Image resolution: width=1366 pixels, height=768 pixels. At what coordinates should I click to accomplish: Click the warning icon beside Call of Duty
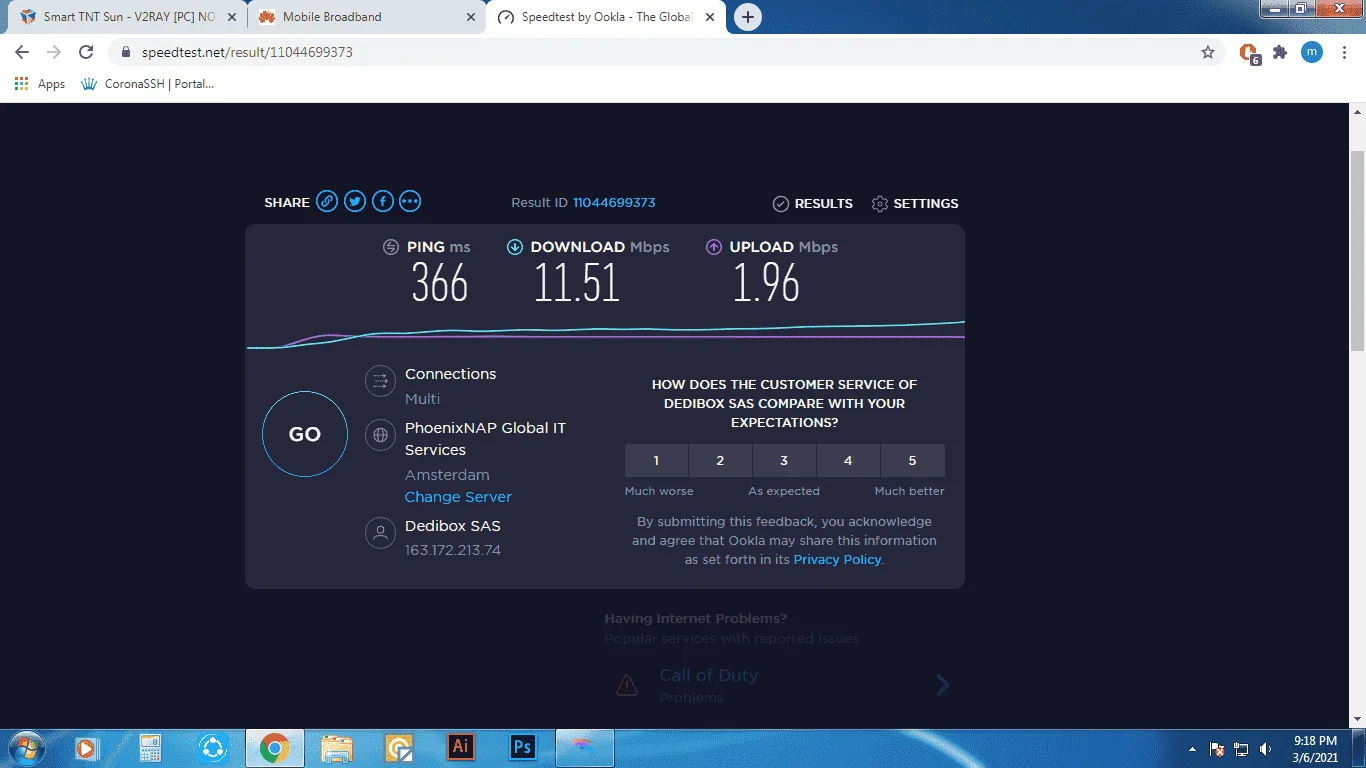[627, 685]
